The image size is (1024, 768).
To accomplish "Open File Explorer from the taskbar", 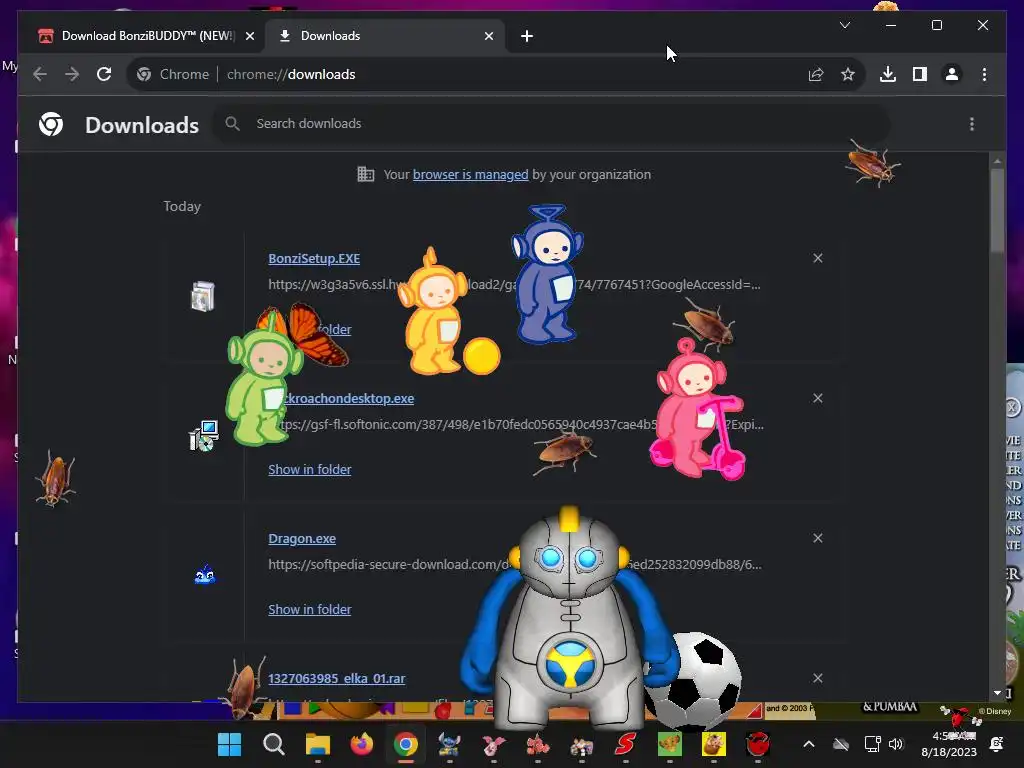I will point(318,744).
